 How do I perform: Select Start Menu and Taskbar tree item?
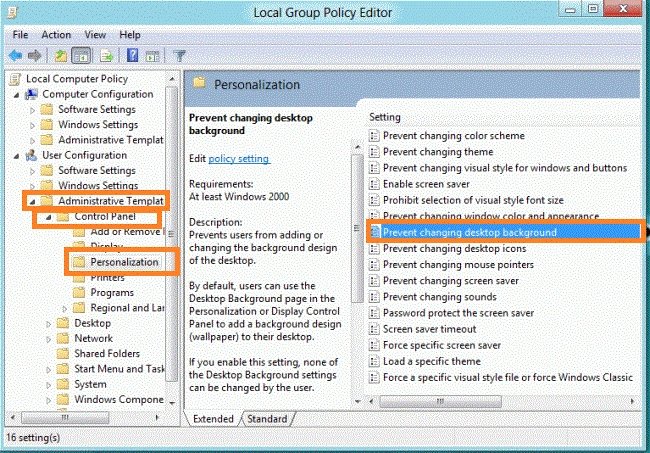(119, 369)
